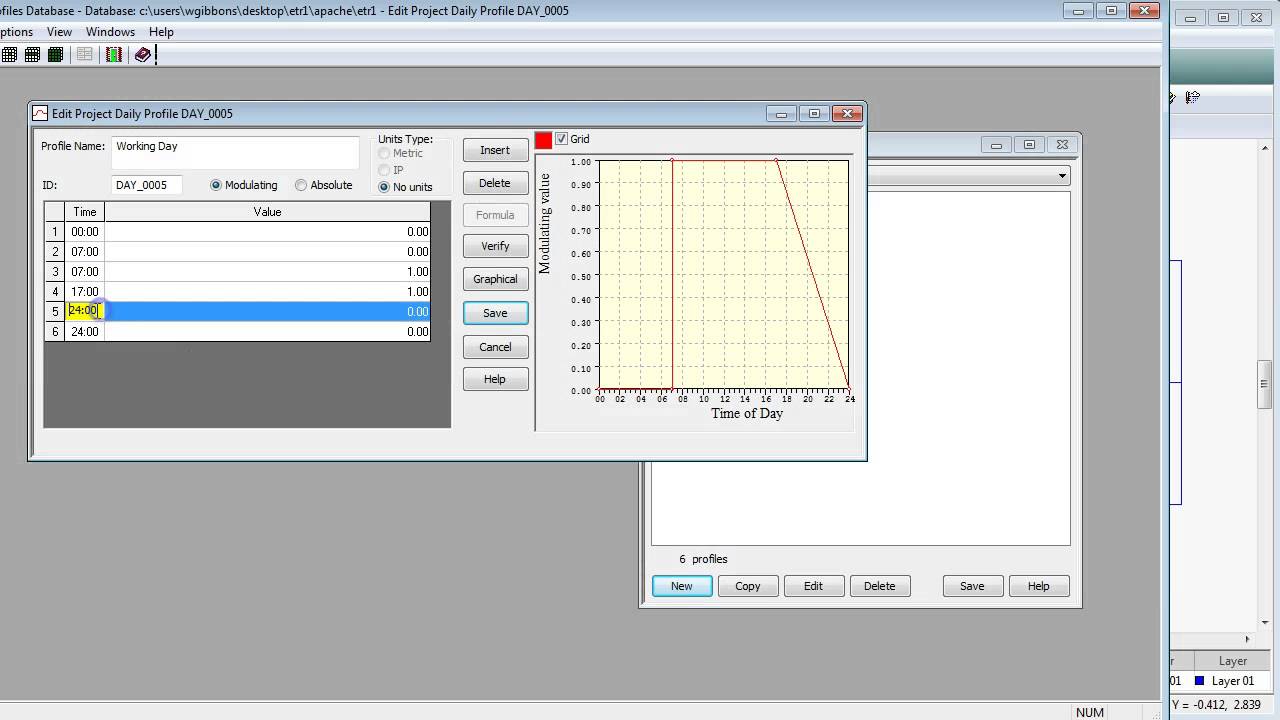Open the partially visible Options menu
1280x720 pixels.
tap(16, 32)
